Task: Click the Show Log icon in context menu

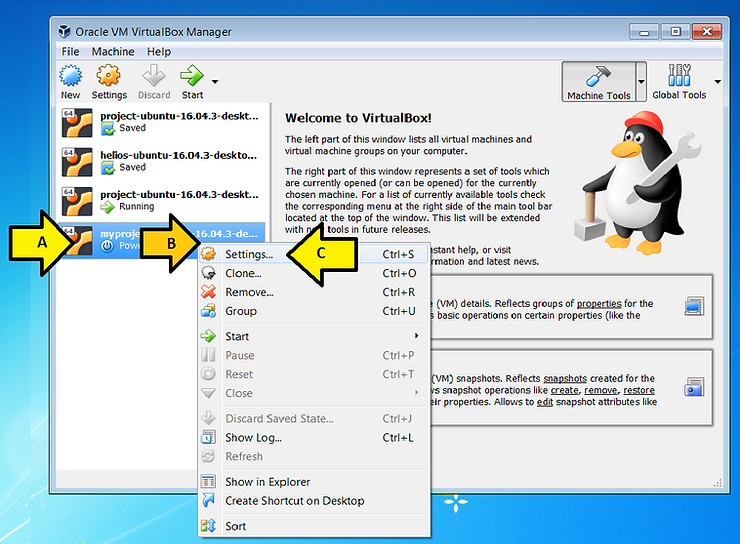Action: (209, 437)
